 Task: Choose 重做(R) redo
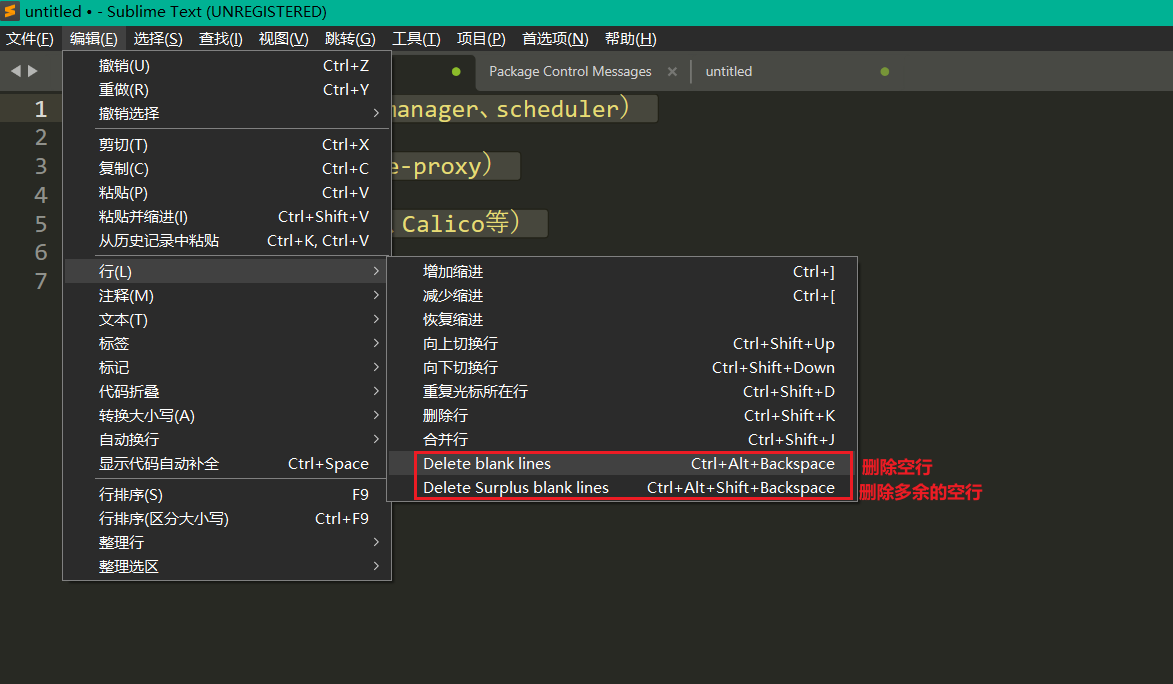click(227, 90)
